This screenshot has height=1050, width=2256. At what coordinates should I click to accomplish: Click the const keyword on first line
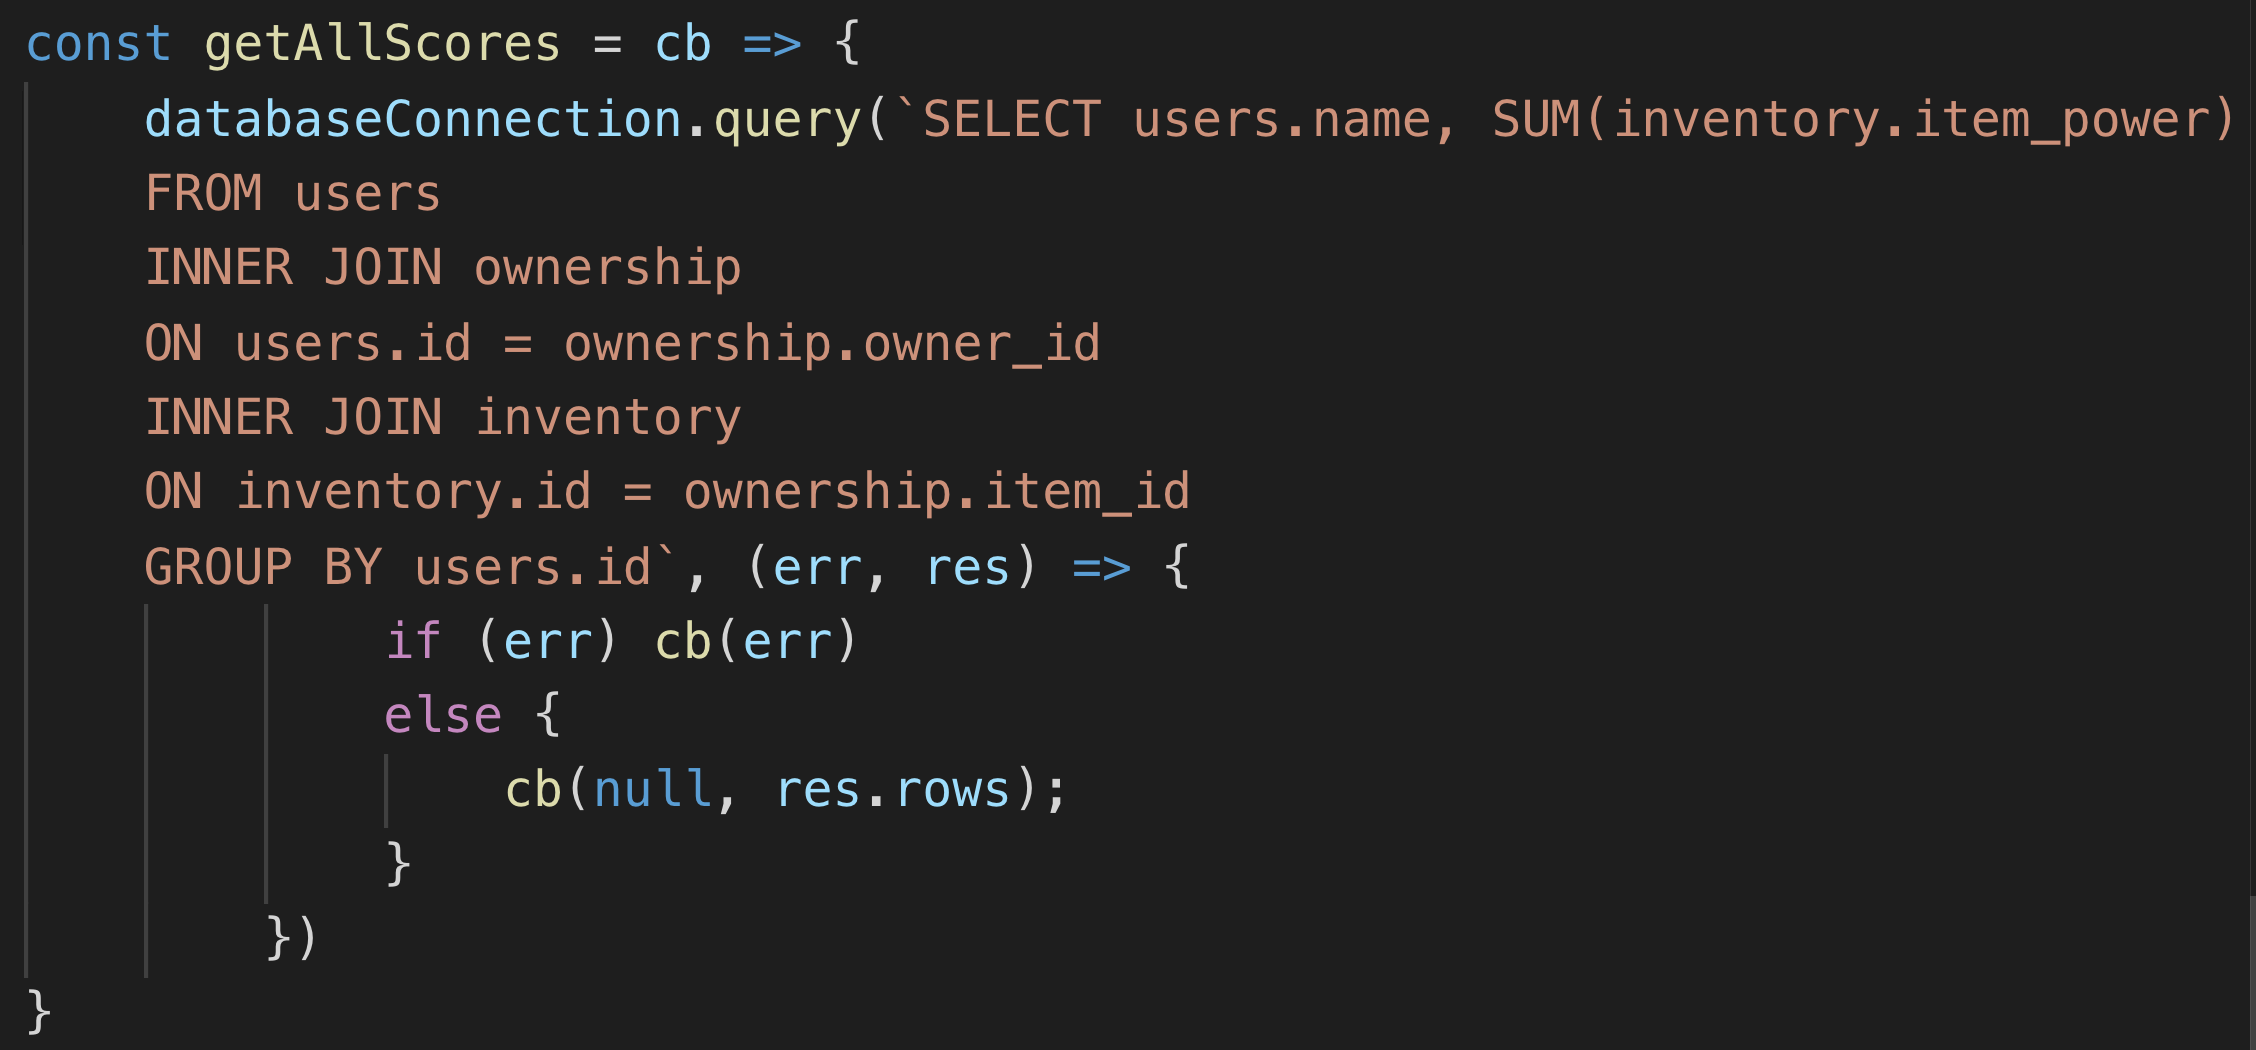click(x=98, y=44)
